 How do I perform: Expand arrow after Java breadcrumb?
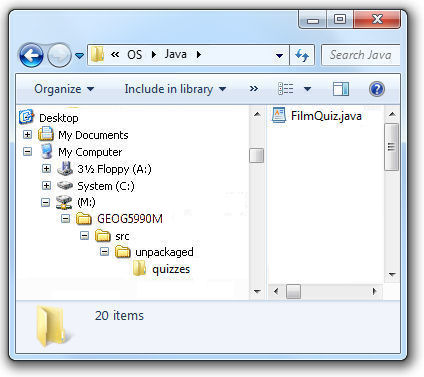click(x=199, y=54)
